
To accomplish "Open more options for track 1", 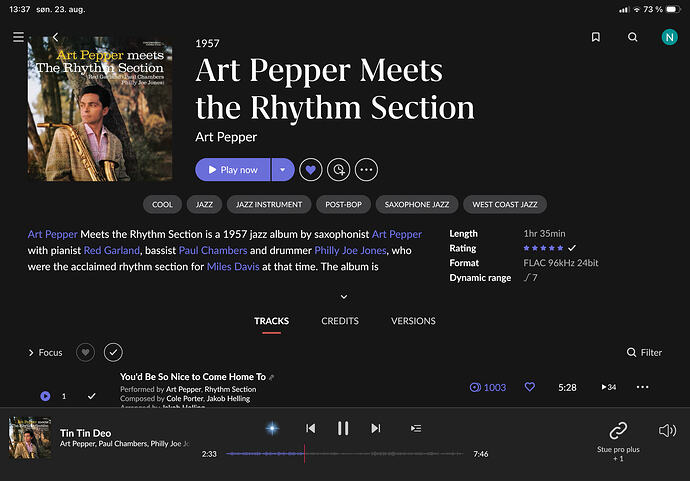I will click(642, 387).
